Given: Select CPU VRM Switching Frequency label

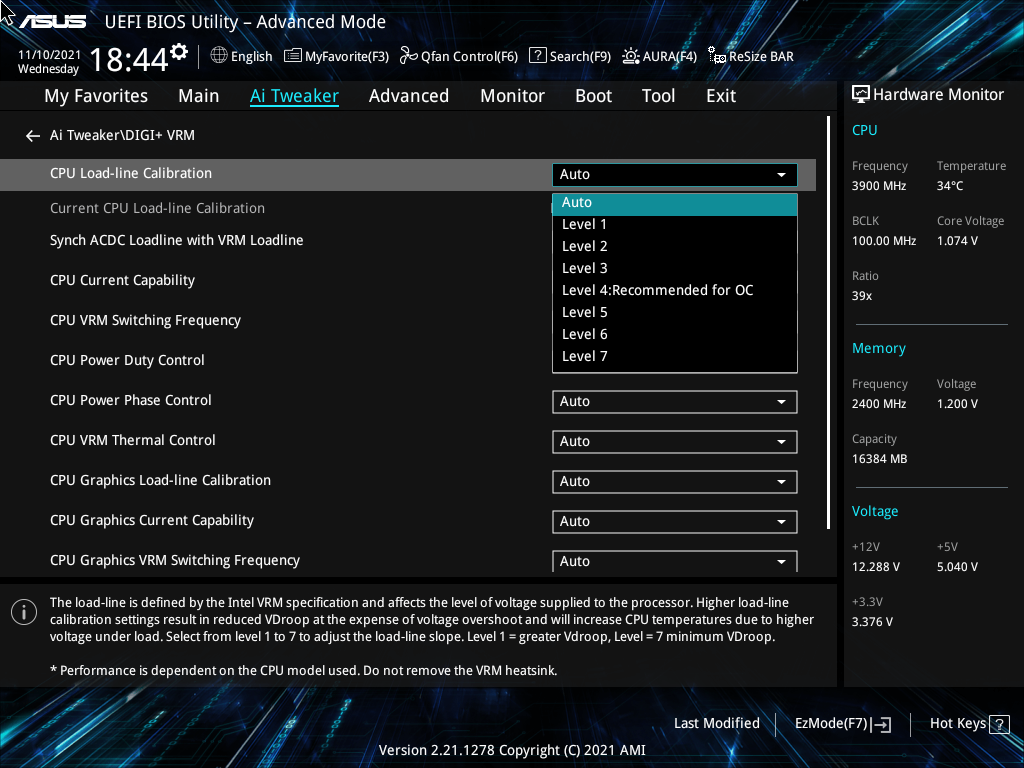Looking at the screenshot, I should (145, 321).
